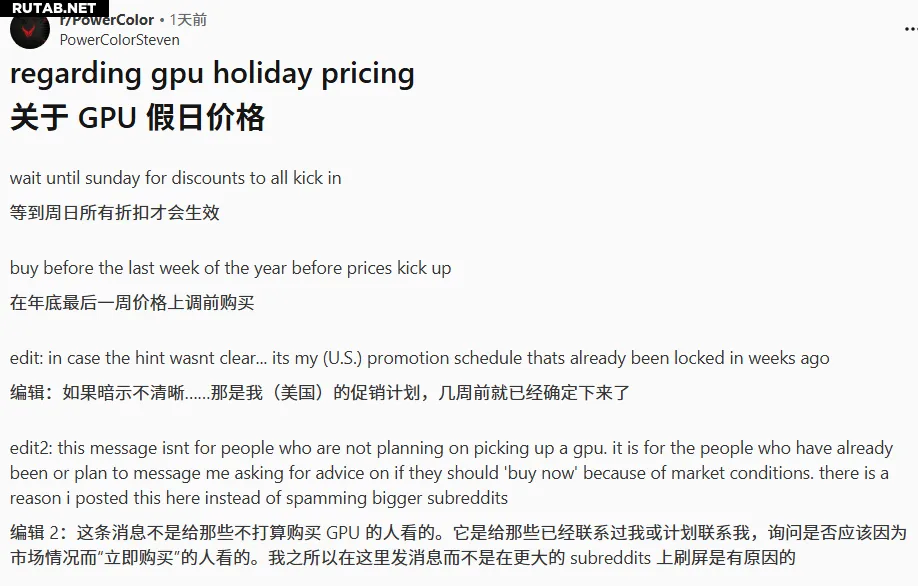Click the "1天前" post timestamp
The image size is (918, 586).
click(188, 19)
